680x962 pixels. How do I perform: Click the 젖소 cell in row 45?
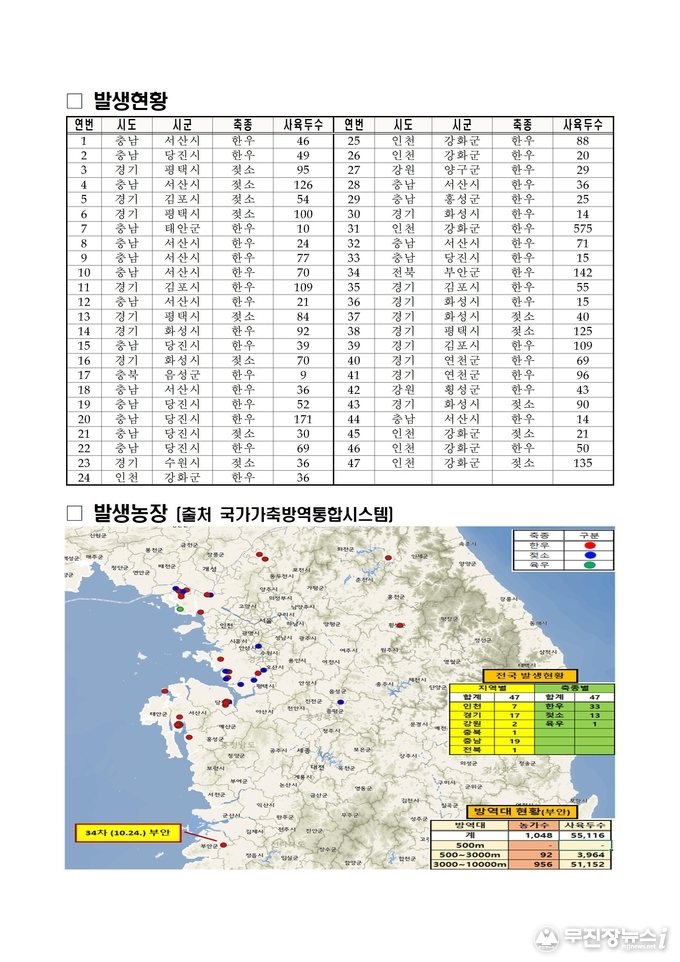(x=522, y=434)
